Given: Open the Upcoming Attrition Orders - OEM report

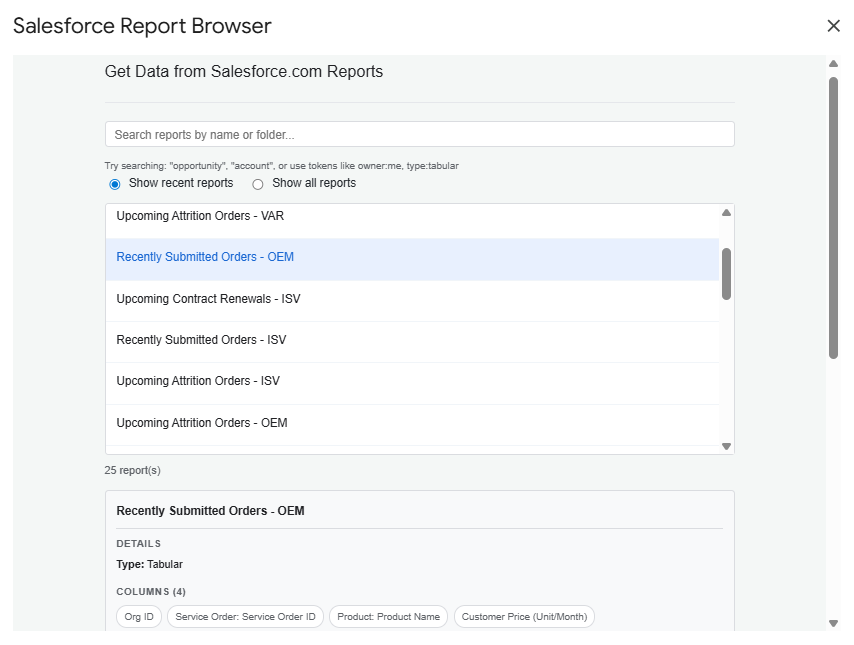Looking at the screenshot, I should (200, 422).
